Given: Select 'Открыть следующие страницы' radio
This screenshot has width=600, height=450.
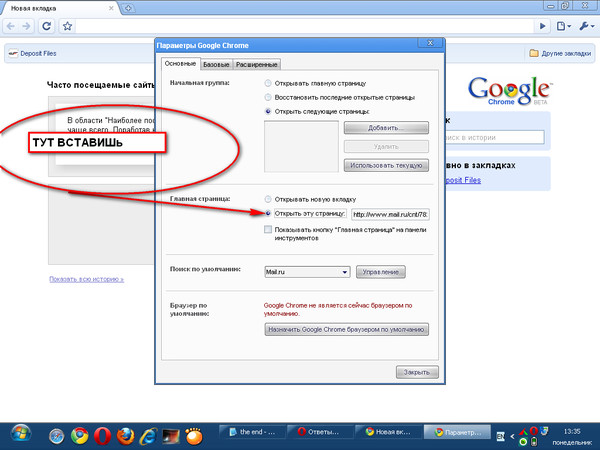Looking at the screenshot, I should pos(268,111).
